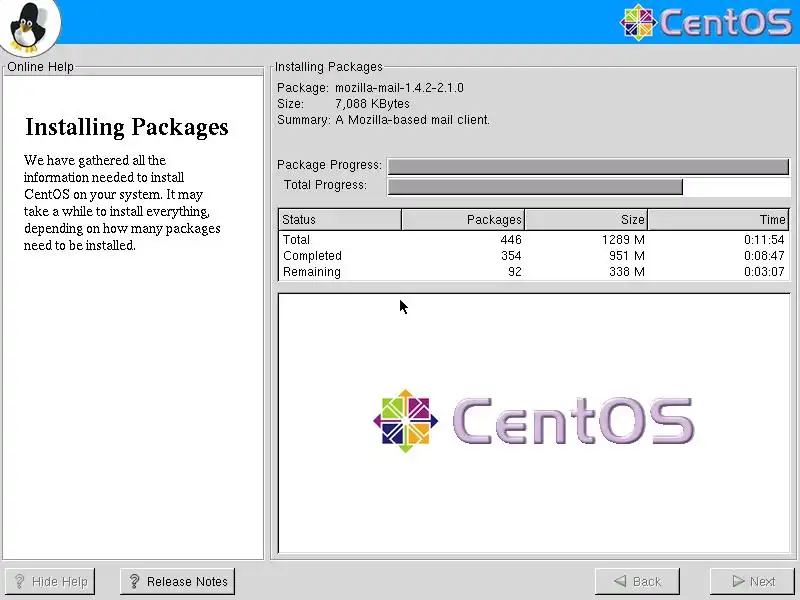Click the left arrow icon on Back

(620, 581)
